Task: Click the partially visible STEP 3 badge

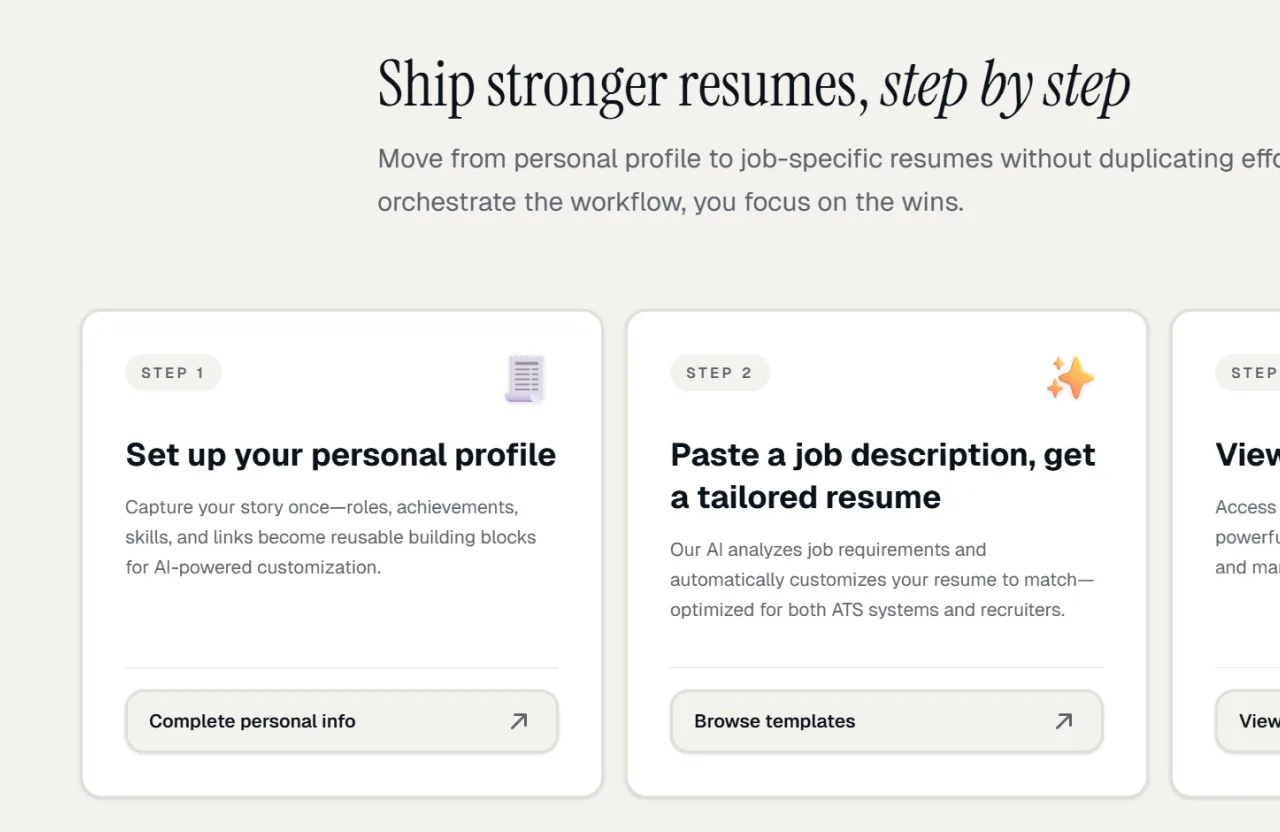Action: pos(1250,373)
